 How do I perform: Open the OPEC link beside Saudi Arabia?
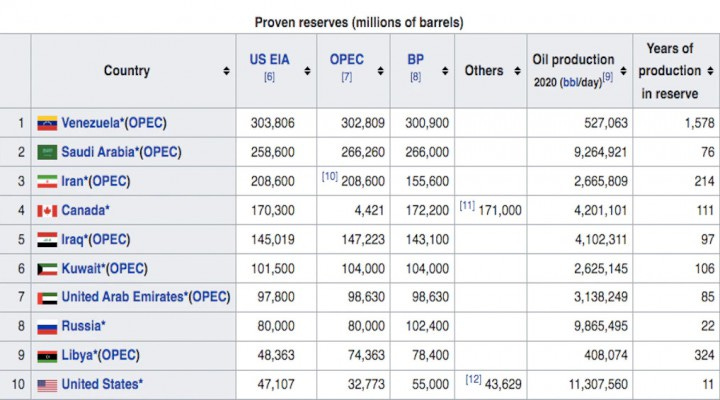[x=160, y=152]
